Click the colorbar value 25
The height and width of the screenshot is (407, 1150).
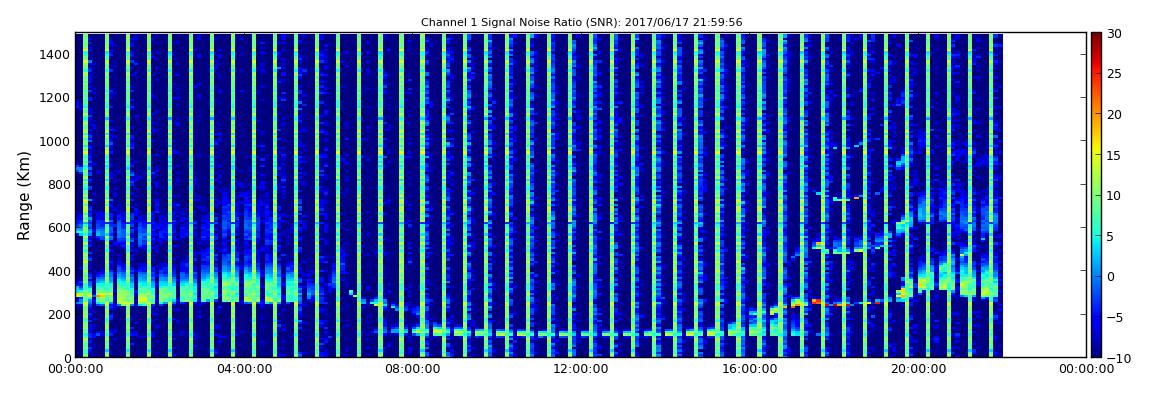[x=1114, y=73]
